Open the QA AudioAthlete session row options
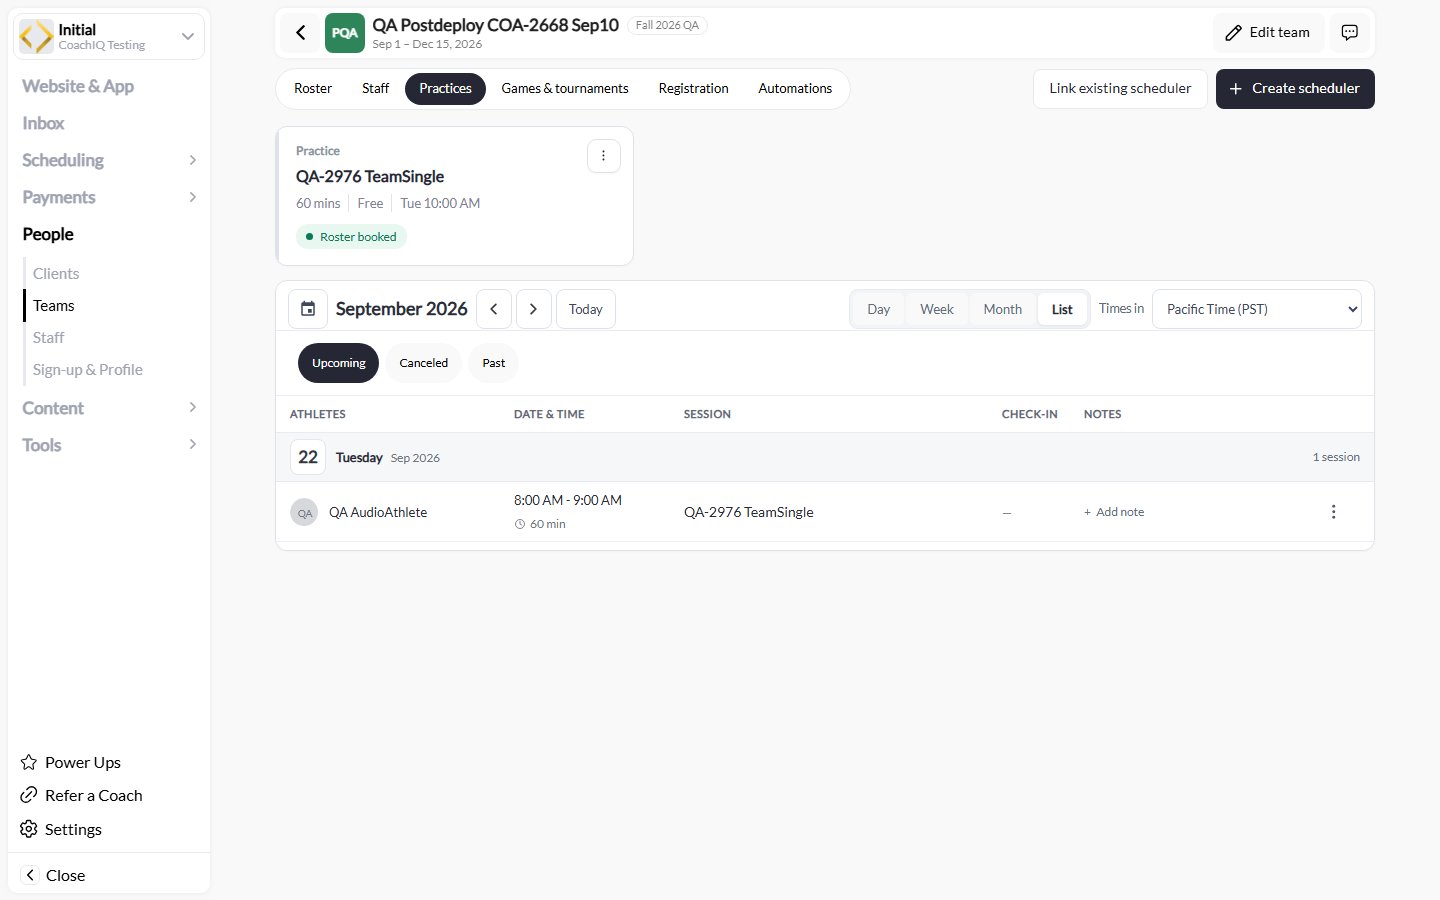 [x=1333, y=512]
